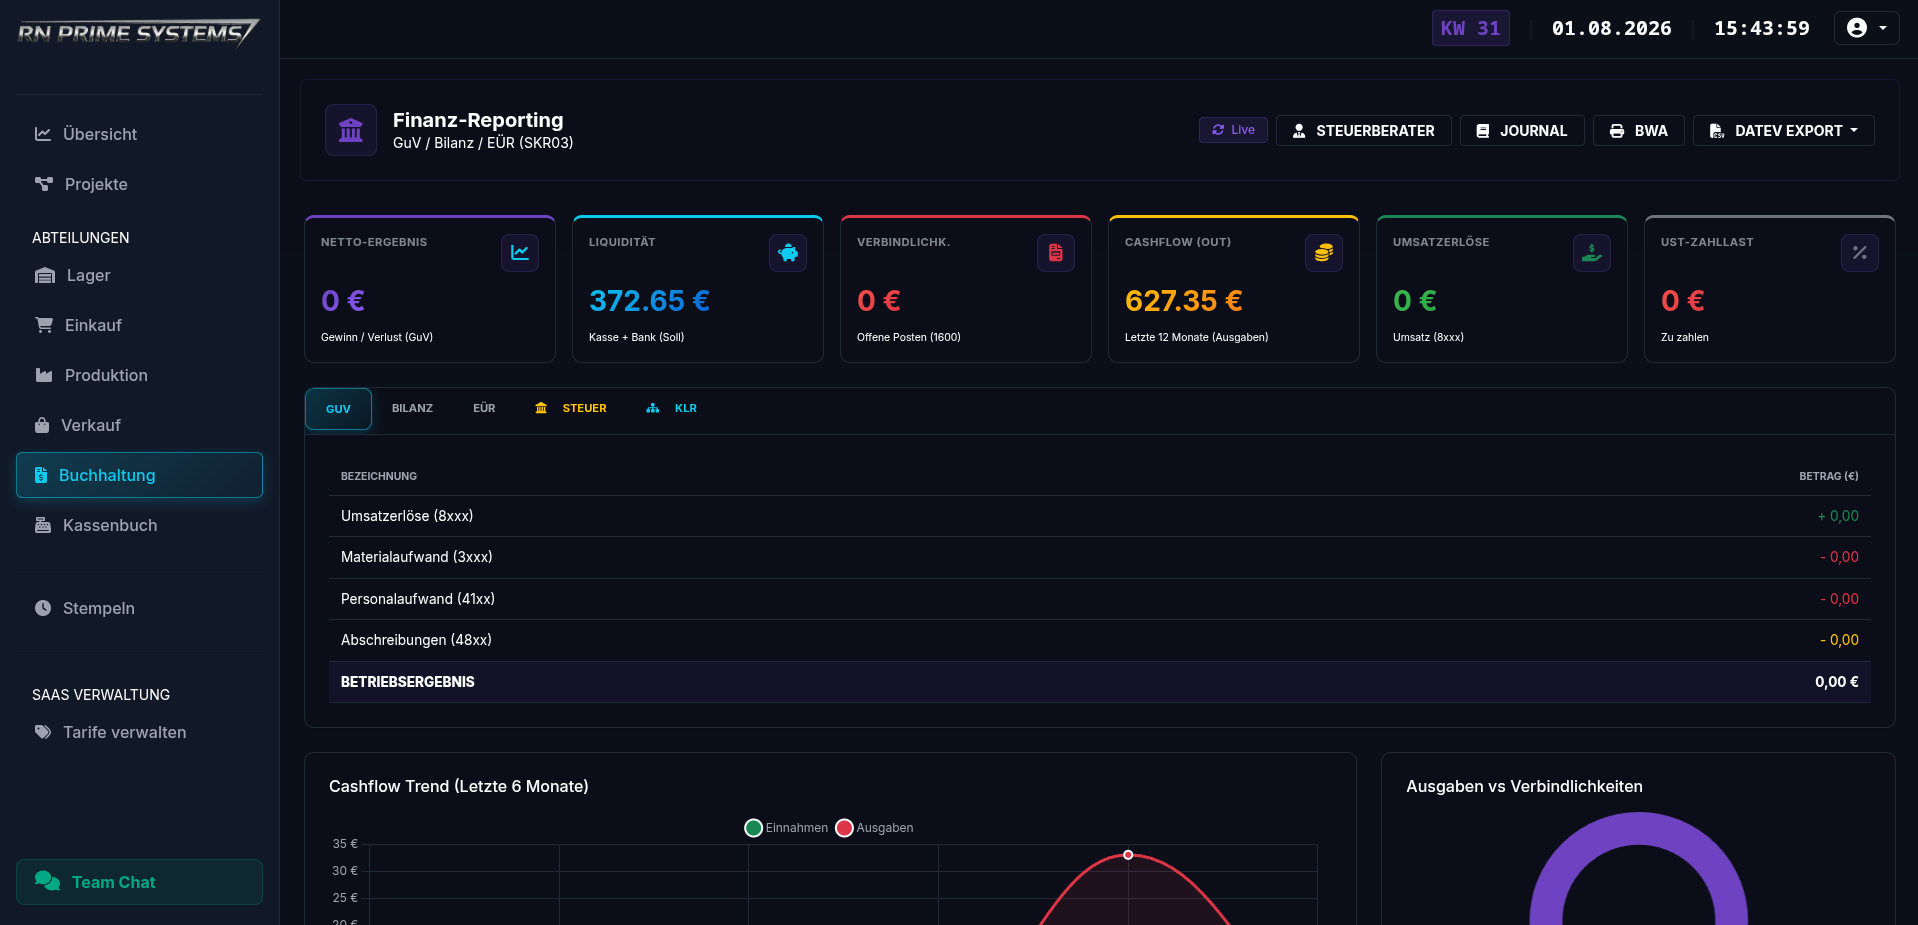Click the Netto-Ergebnis line chart icon
The height and width of the screenshot is (925, 1918).
(520, 253)
